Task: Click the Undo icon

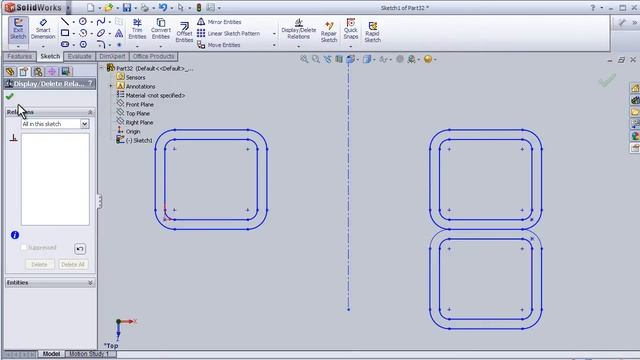Action: coord(163,8)
